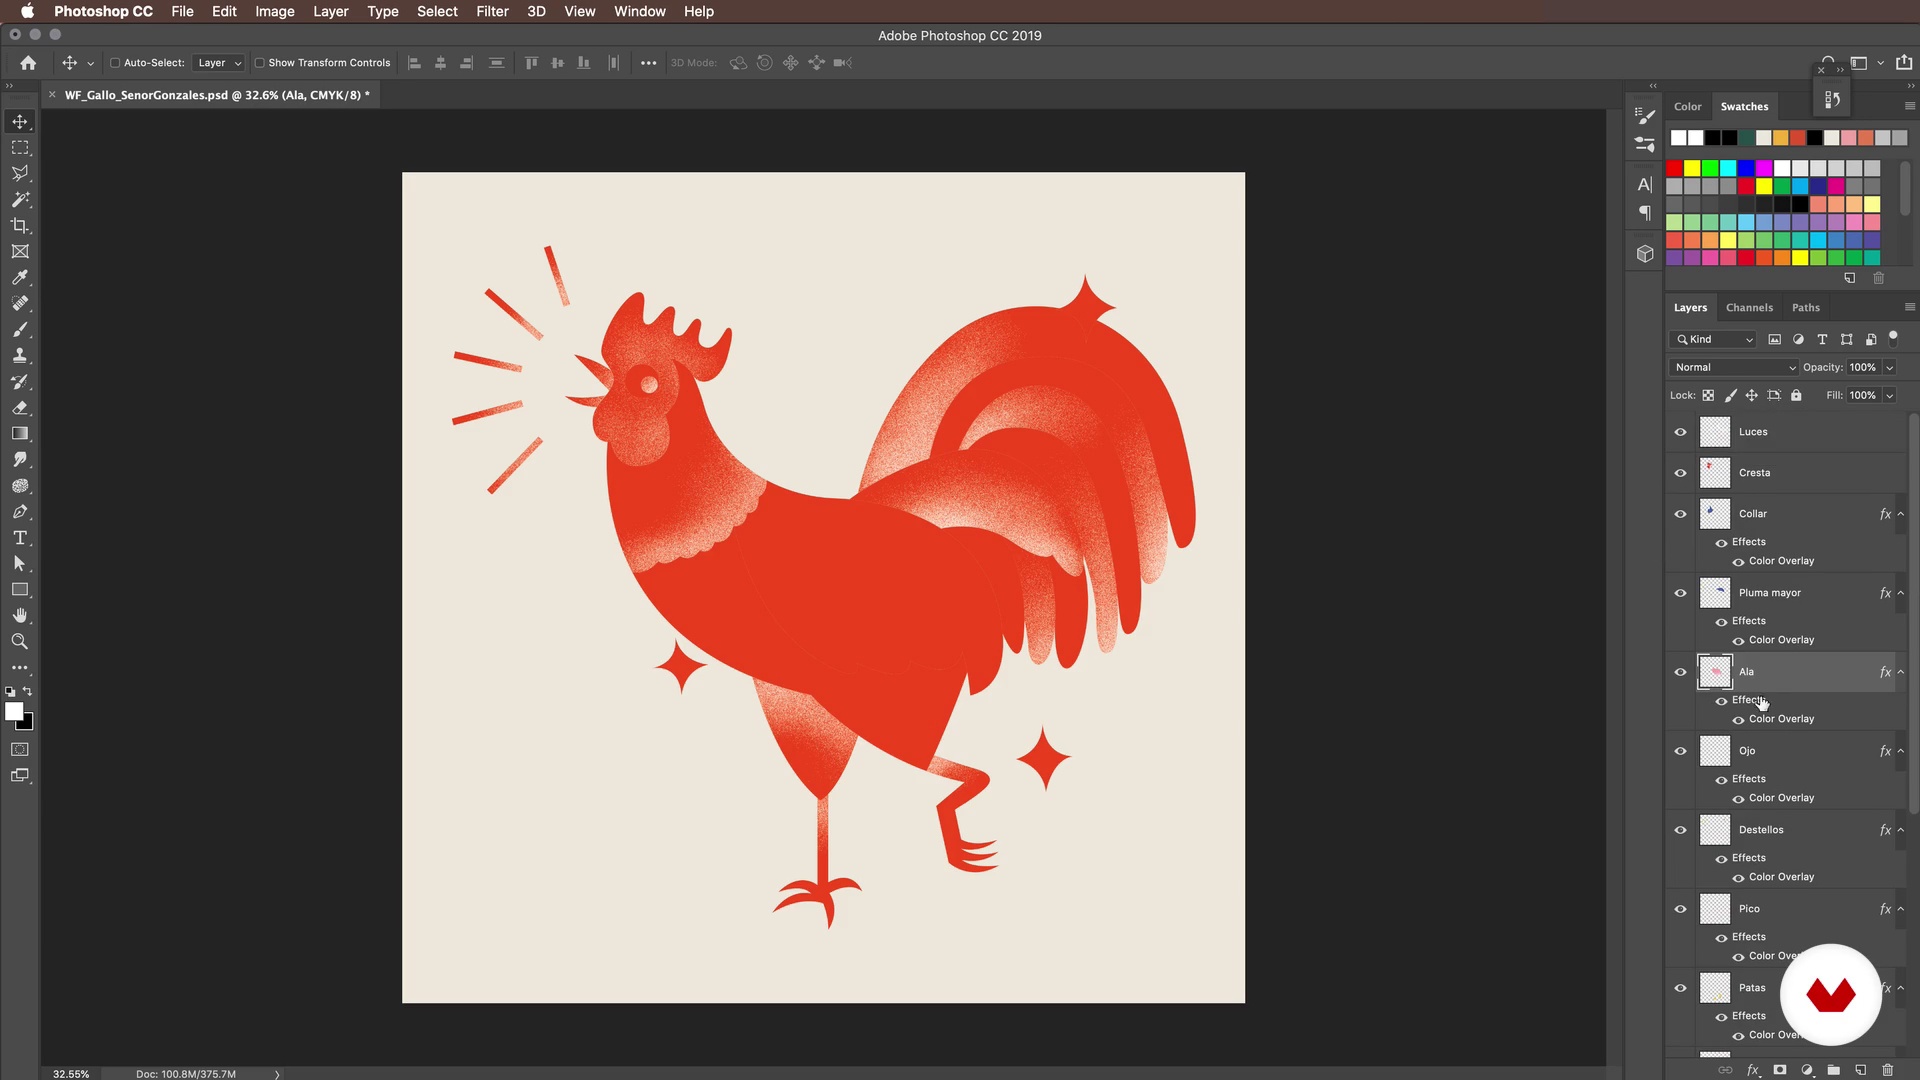Open the Filter menu

(x=492, y=11)
